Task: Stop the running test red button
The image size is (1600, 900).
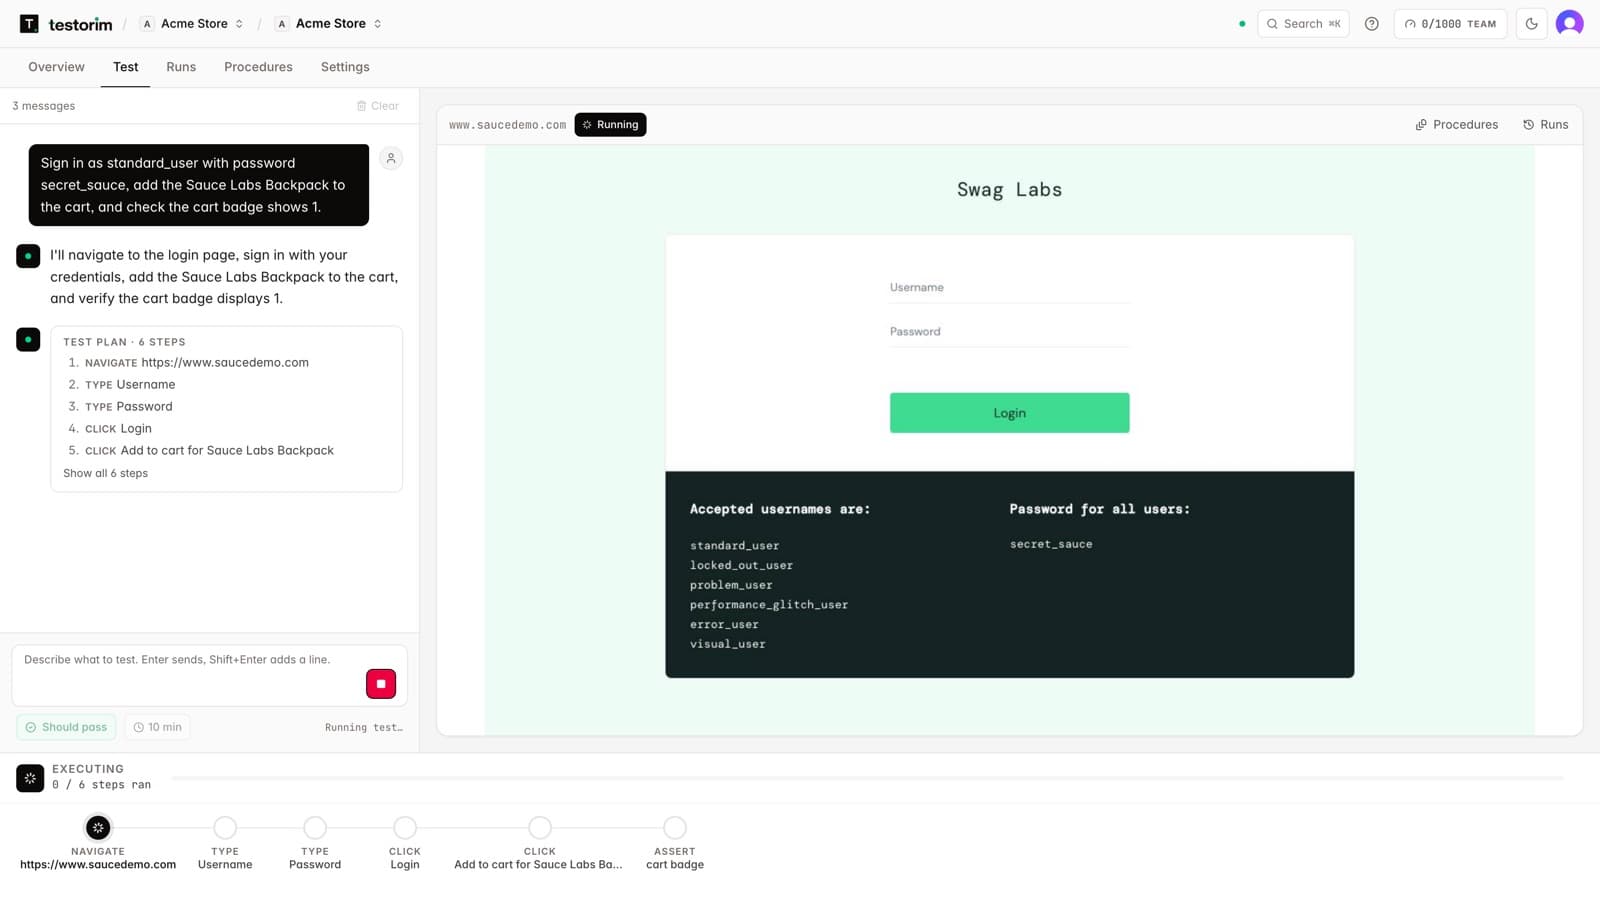Action: 381,684
